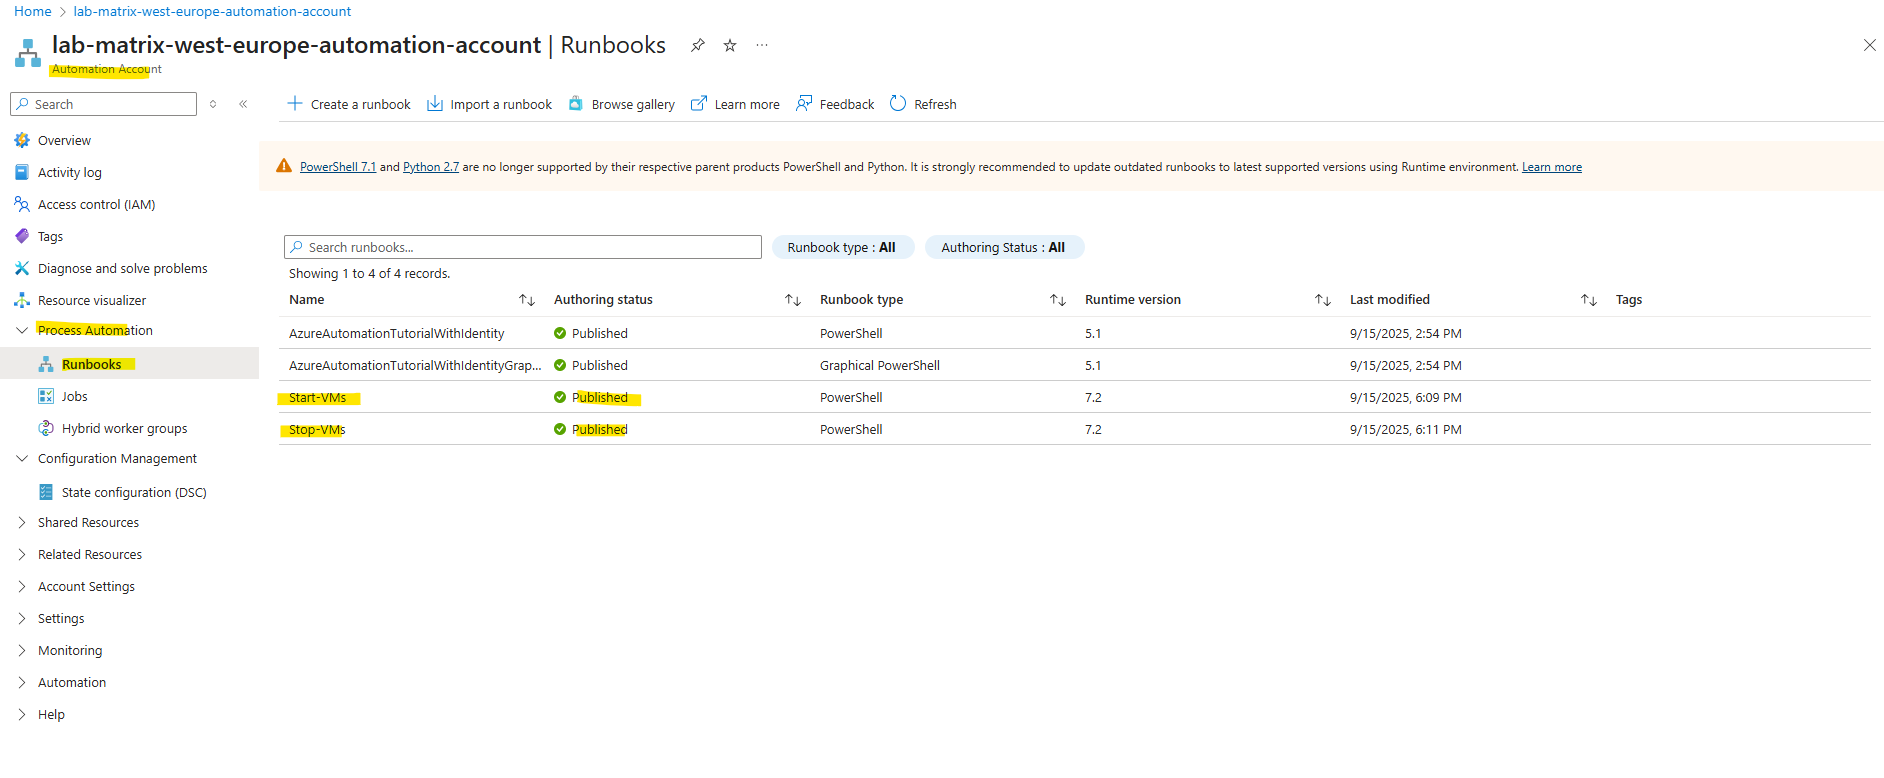Pin the Runbooks page icon

tap(698, 45)
